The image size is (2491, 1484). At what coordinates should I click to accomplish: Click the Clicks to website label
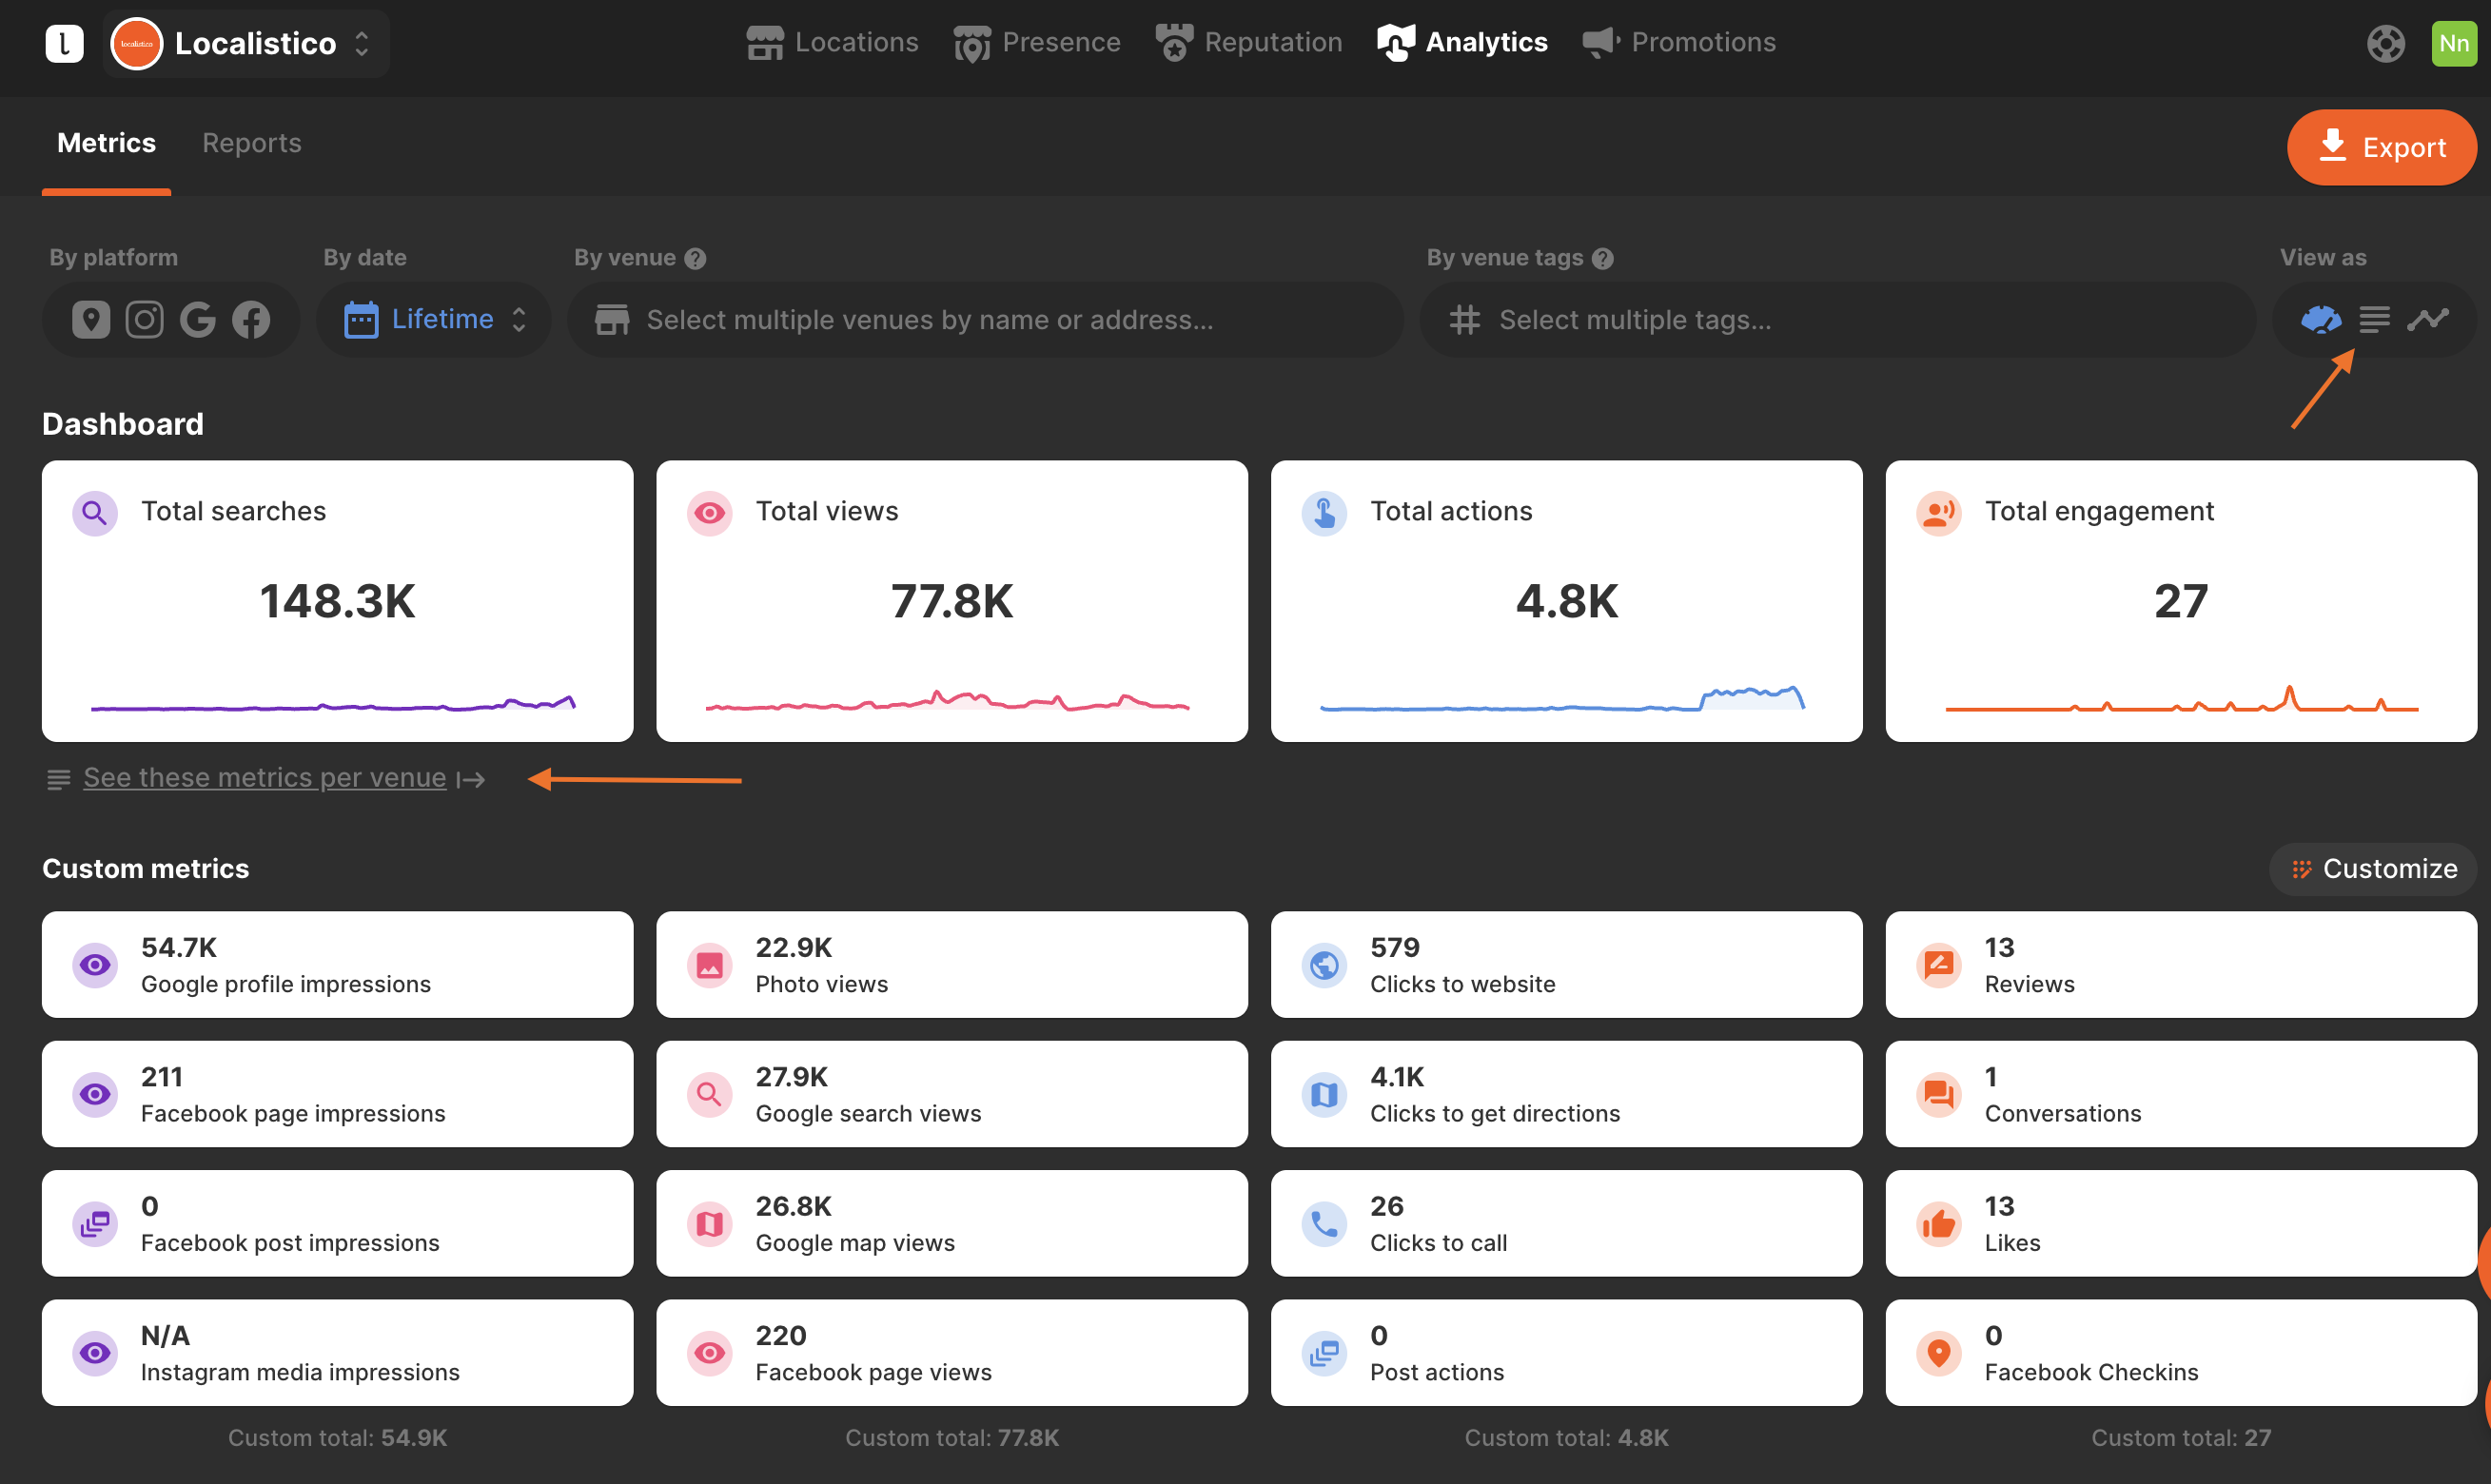1463,984
